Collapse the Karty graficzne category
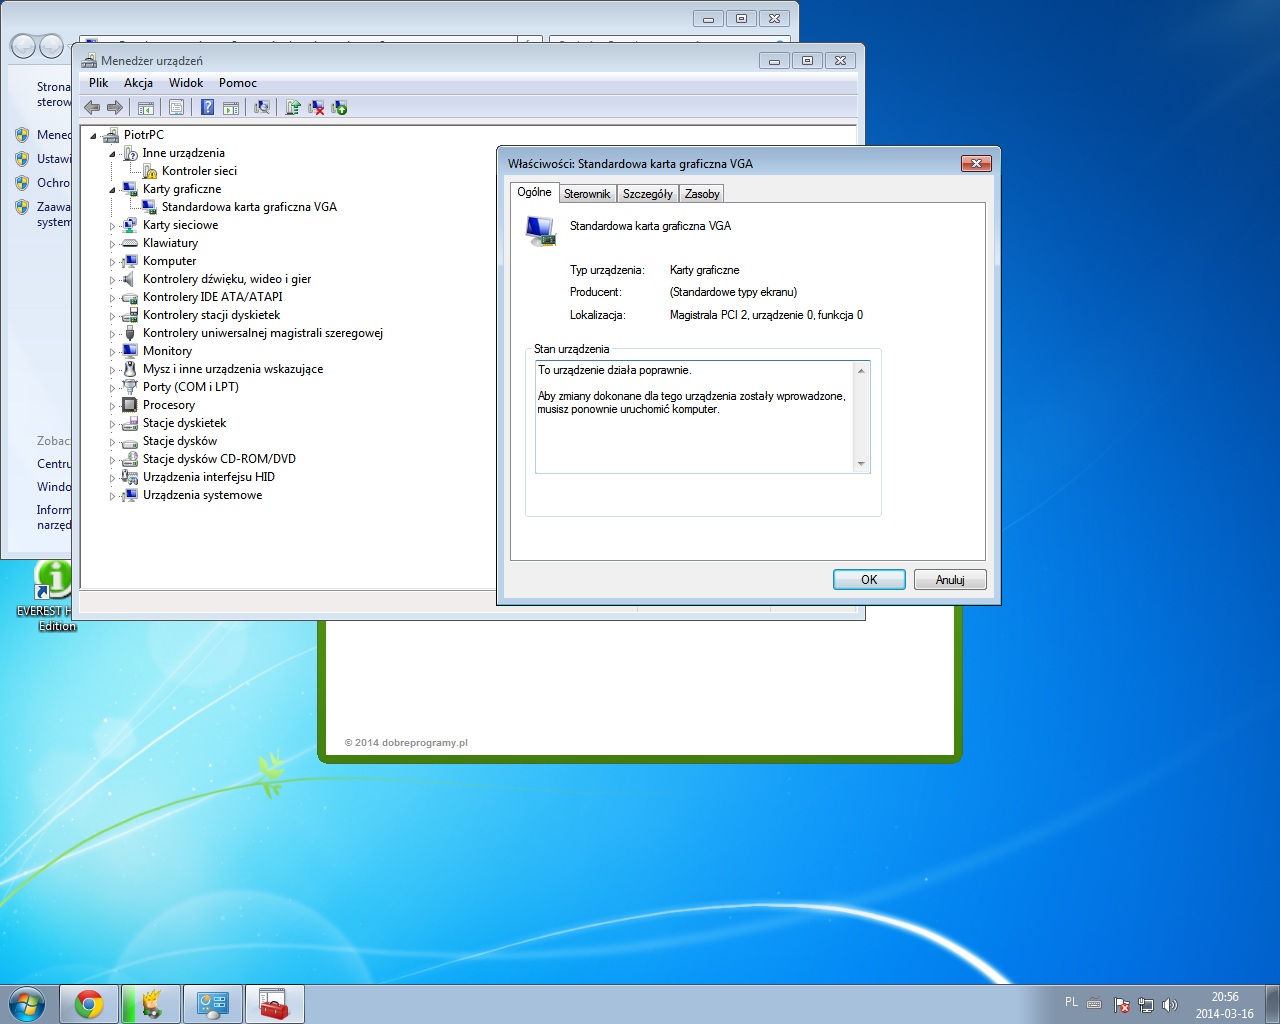 [x=113, y=189]
